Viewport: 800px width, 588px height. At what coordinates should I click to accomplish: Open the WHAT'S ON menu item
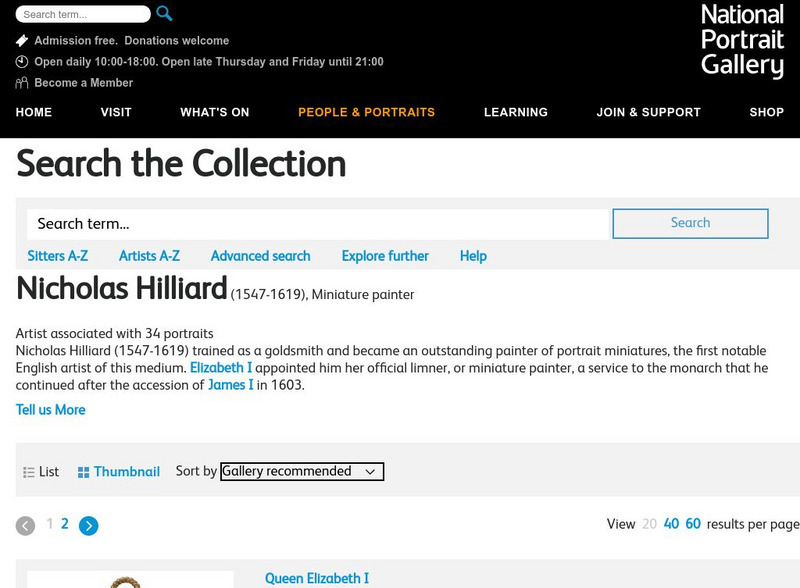pyautogui.click(x=215, y=112)
